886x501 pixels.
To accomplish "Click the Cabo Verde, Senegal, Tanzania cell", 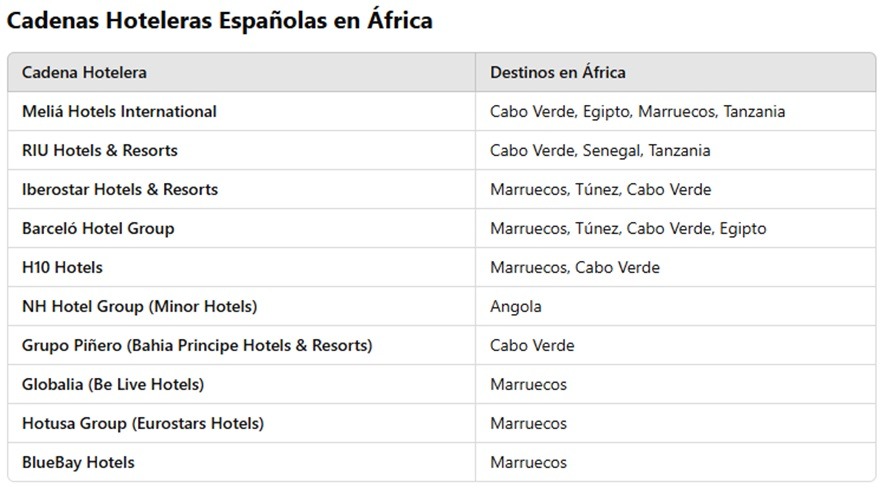I will click(675, 150).
